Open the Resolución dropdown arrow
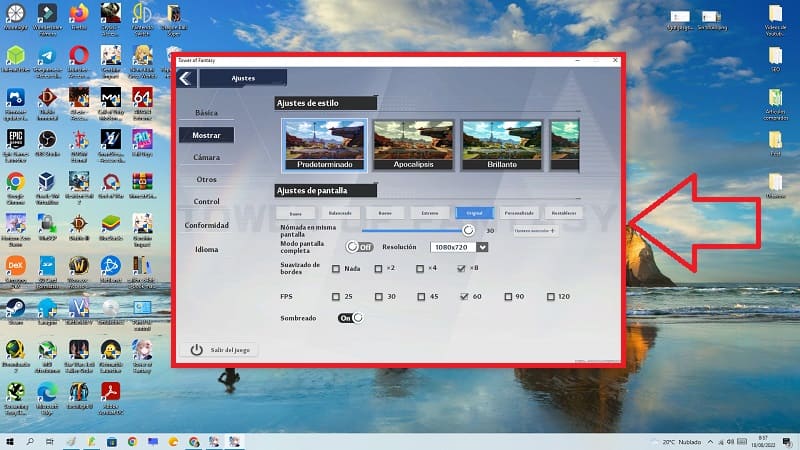Viewport: 800px width, 450px height. tap(482, 247)
